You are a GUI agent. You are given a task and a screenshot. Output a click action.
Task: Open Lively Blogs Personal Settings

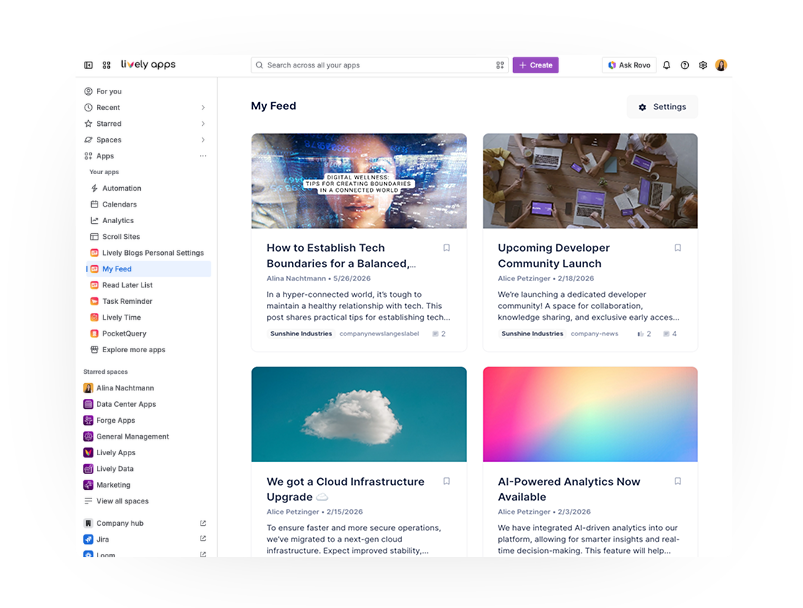click(x=150, y=253)
